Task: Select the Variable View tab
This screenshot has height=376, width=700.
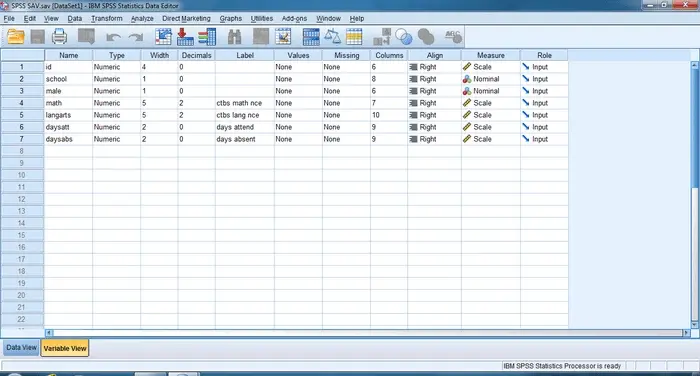Action: [65, 348]
